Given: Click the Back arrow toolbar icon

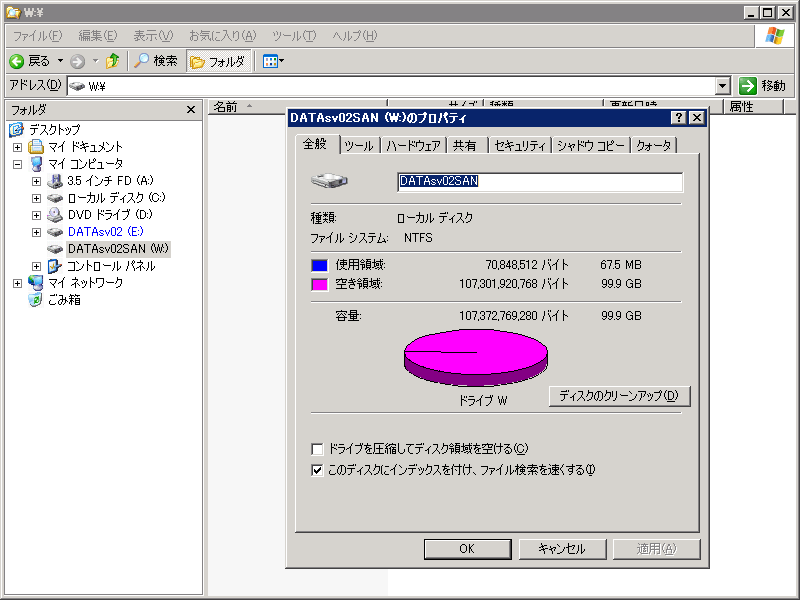Looking at the screenshot, I should (x=18, y=61).
